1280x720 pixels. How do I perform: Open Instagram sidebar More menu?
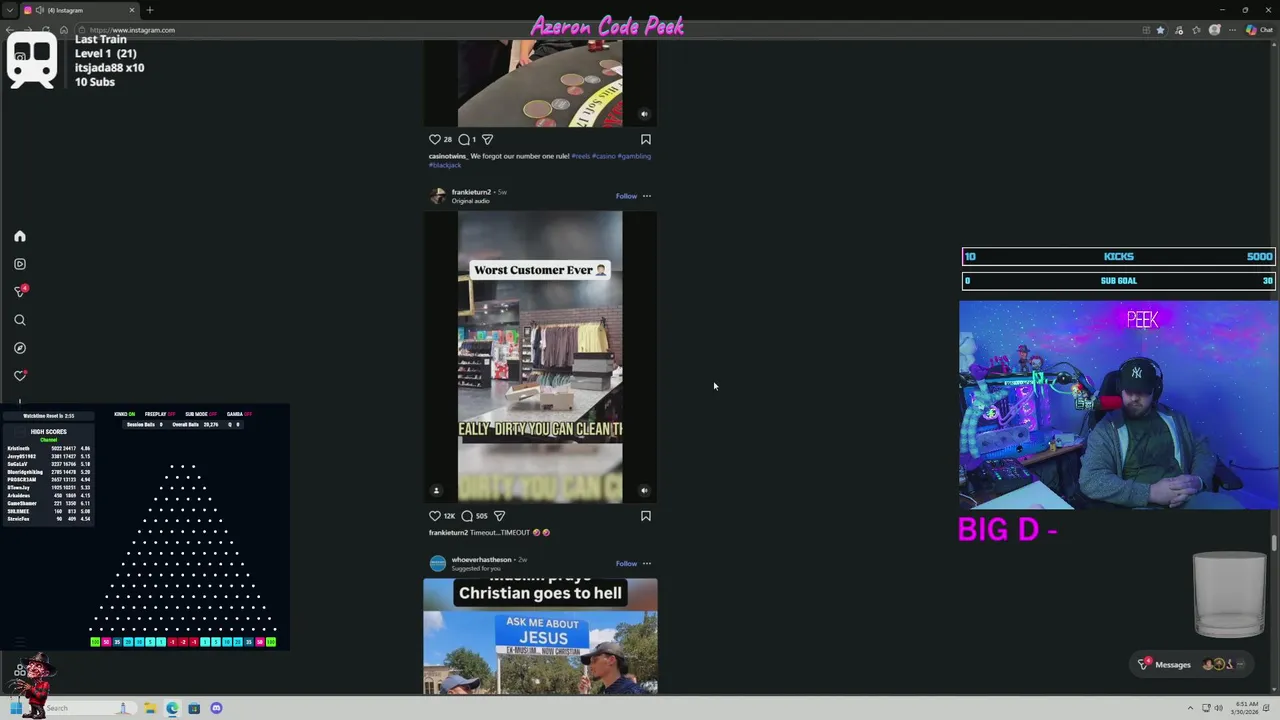(20, 642)
